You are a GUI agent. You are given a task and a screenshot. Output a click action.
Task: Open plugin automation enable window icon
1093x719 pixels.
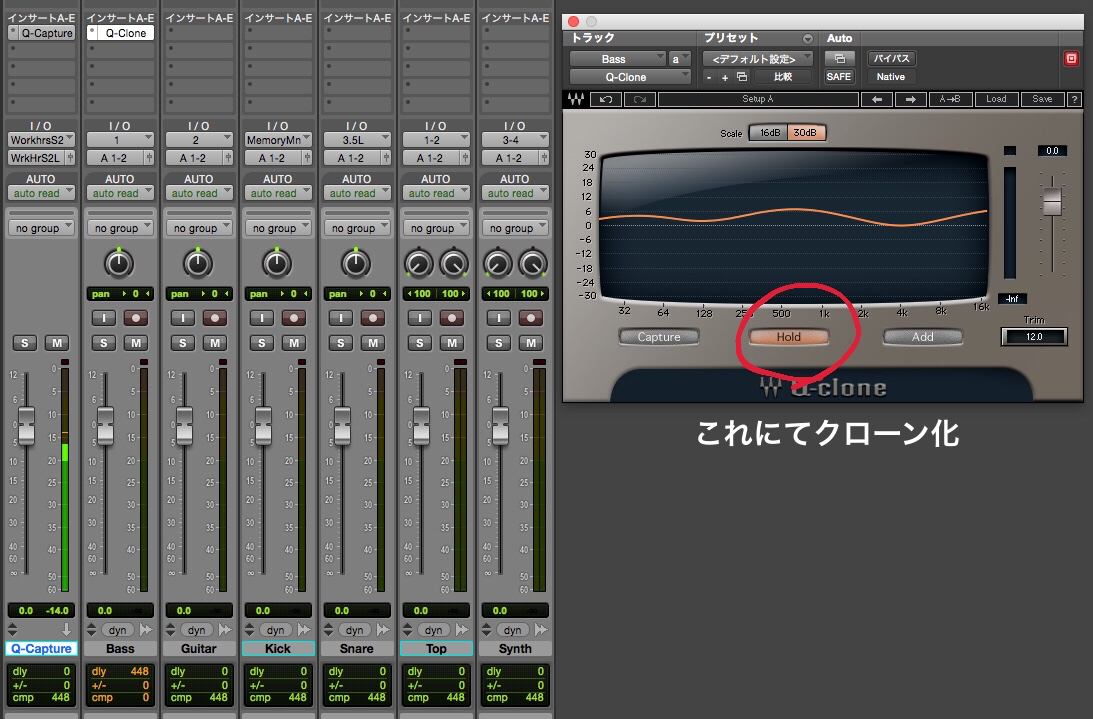click(x=839, y=59)
